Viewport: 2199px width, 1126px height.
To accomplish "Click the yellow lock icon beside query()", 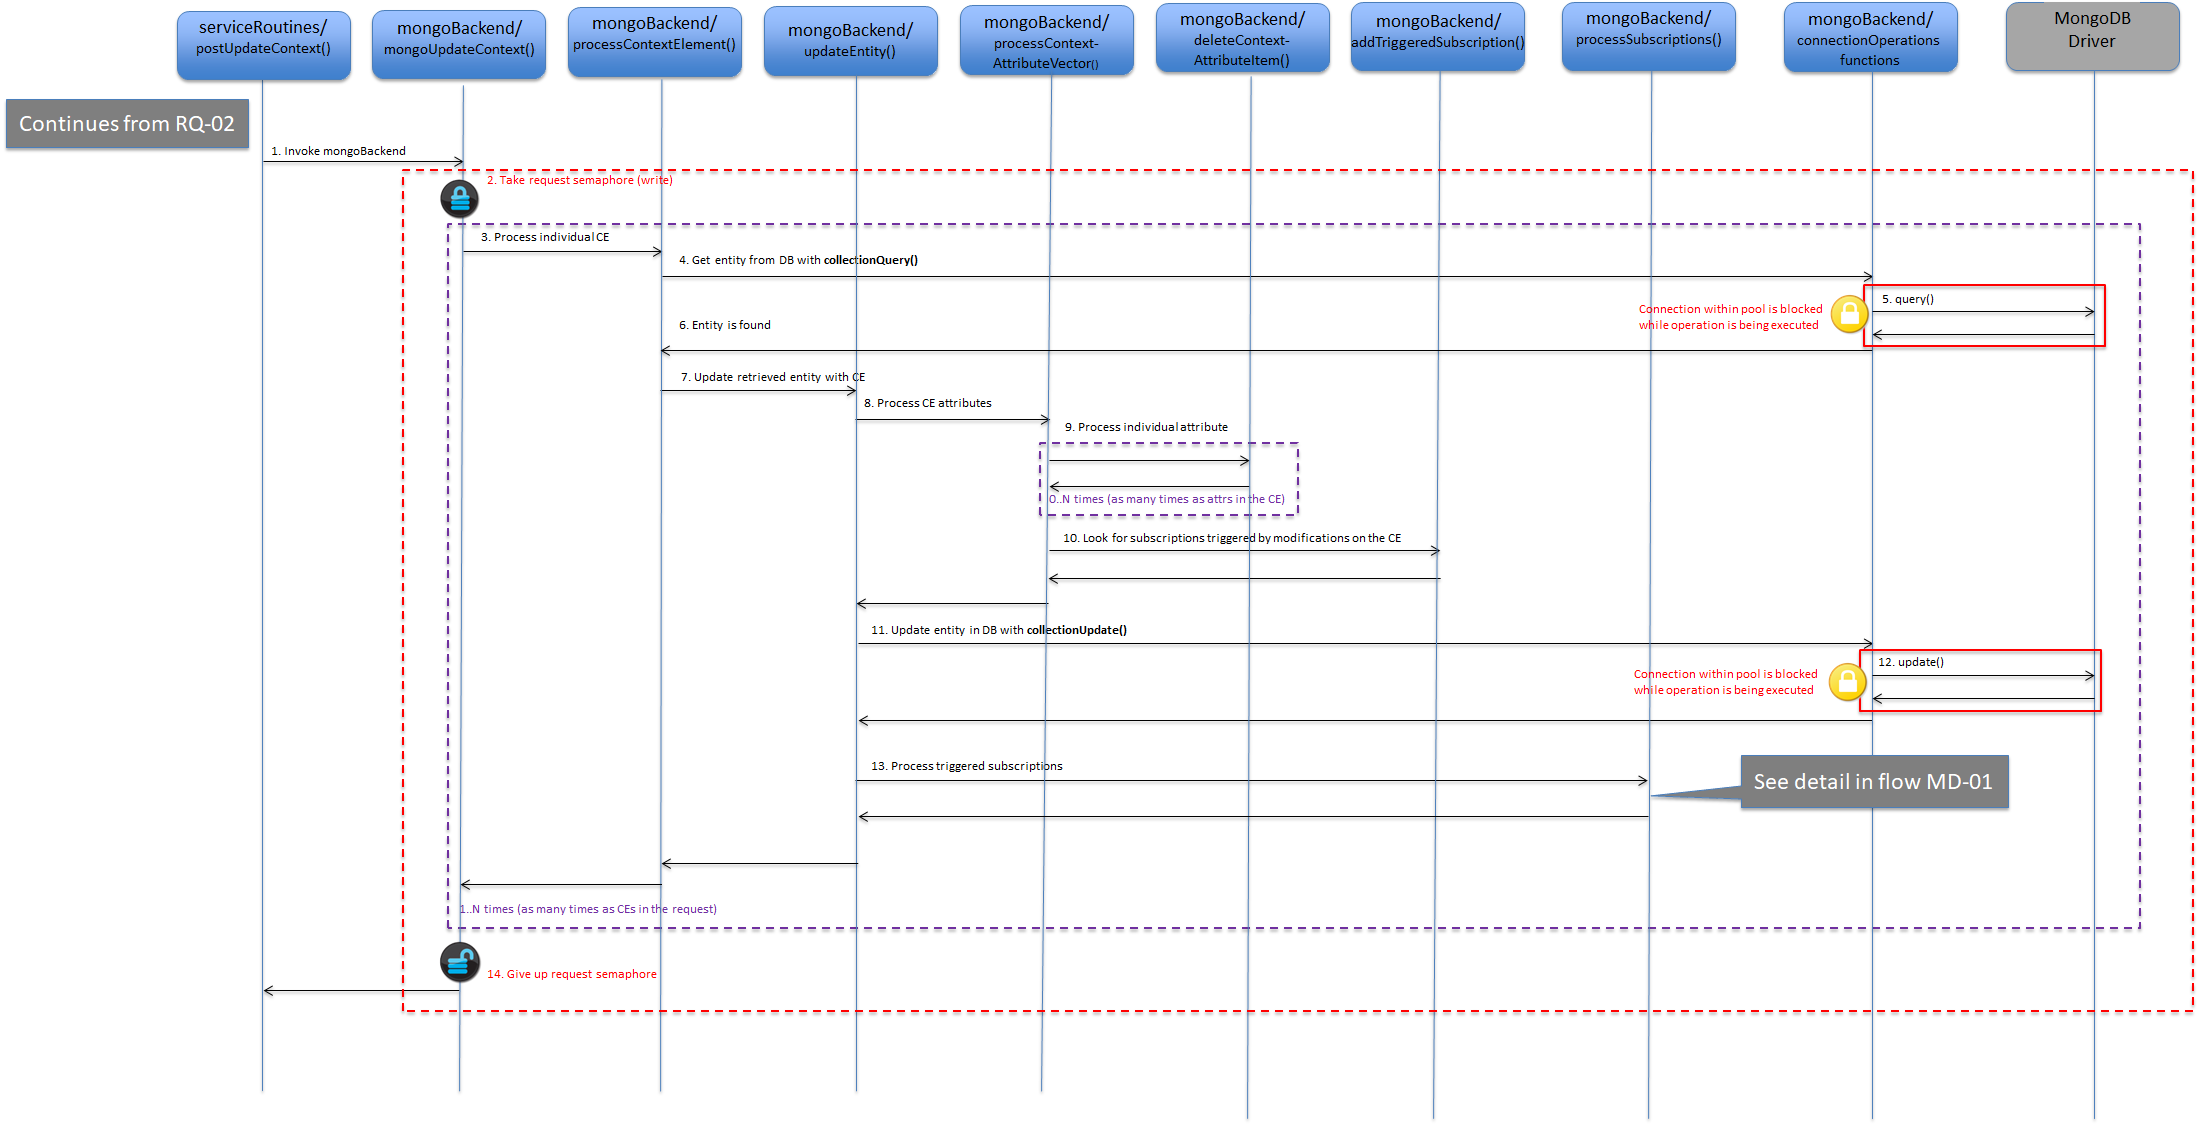I will click(1849, 315).
